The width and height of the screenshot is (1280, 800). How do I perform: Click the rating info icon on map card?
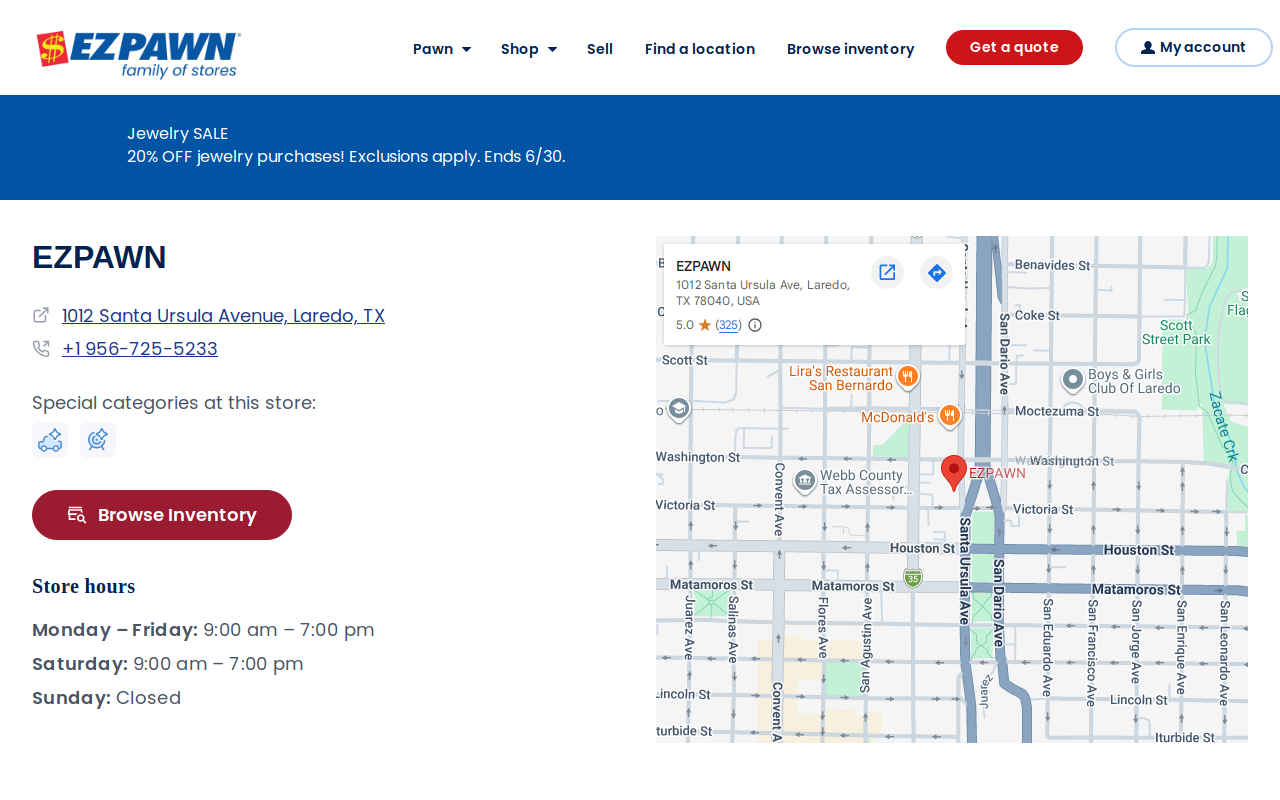[755, 325]
